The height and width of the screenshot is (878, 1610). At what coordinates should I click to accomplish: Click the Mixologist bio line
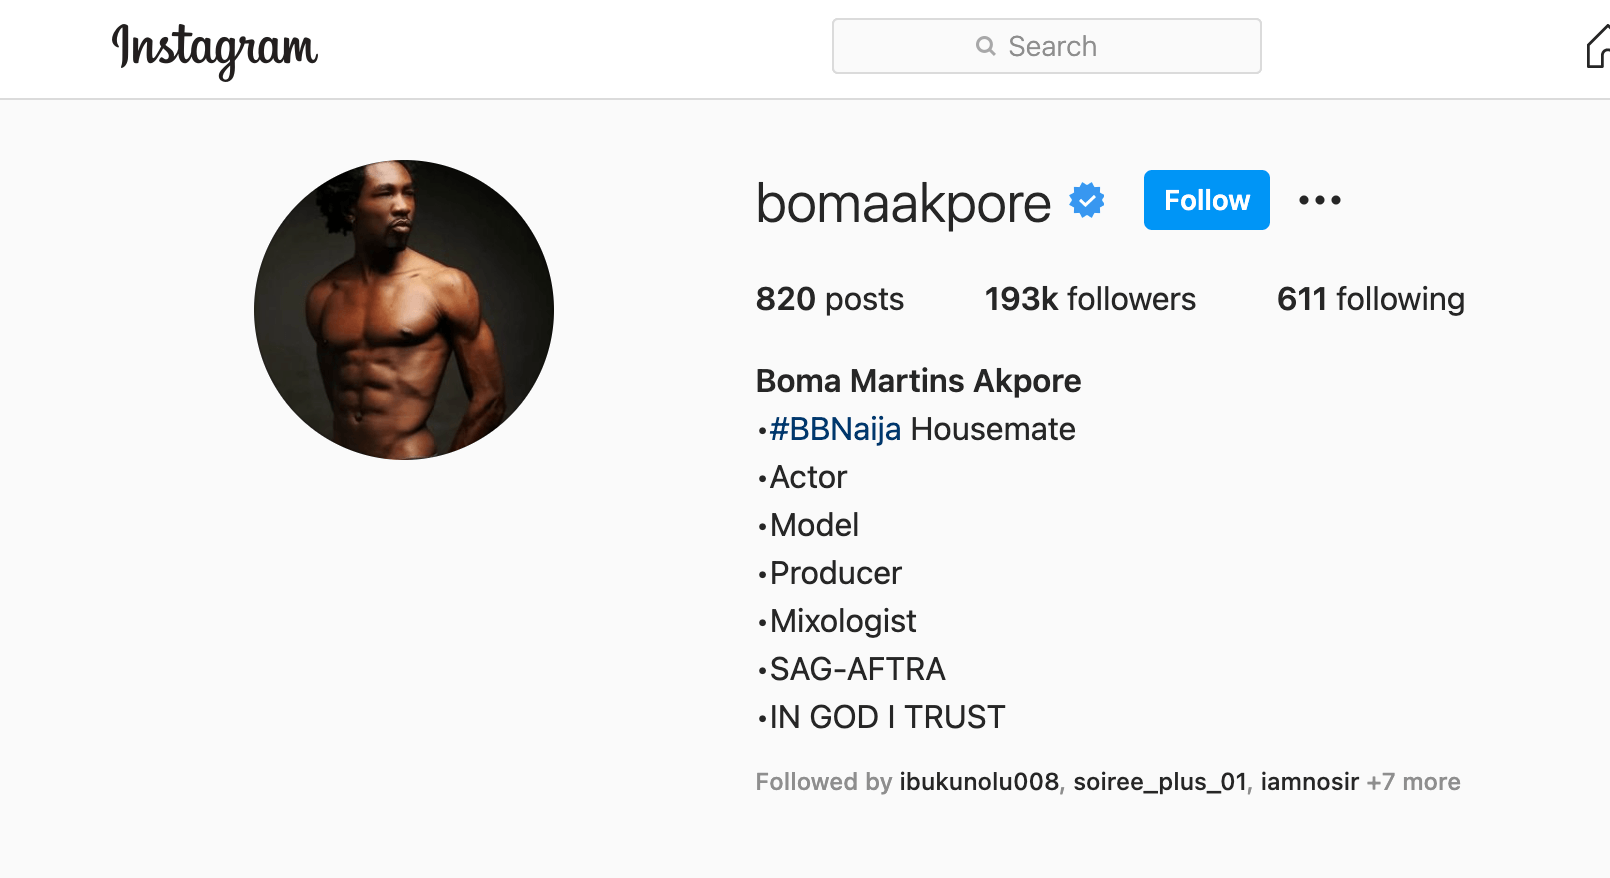point(843,621)
